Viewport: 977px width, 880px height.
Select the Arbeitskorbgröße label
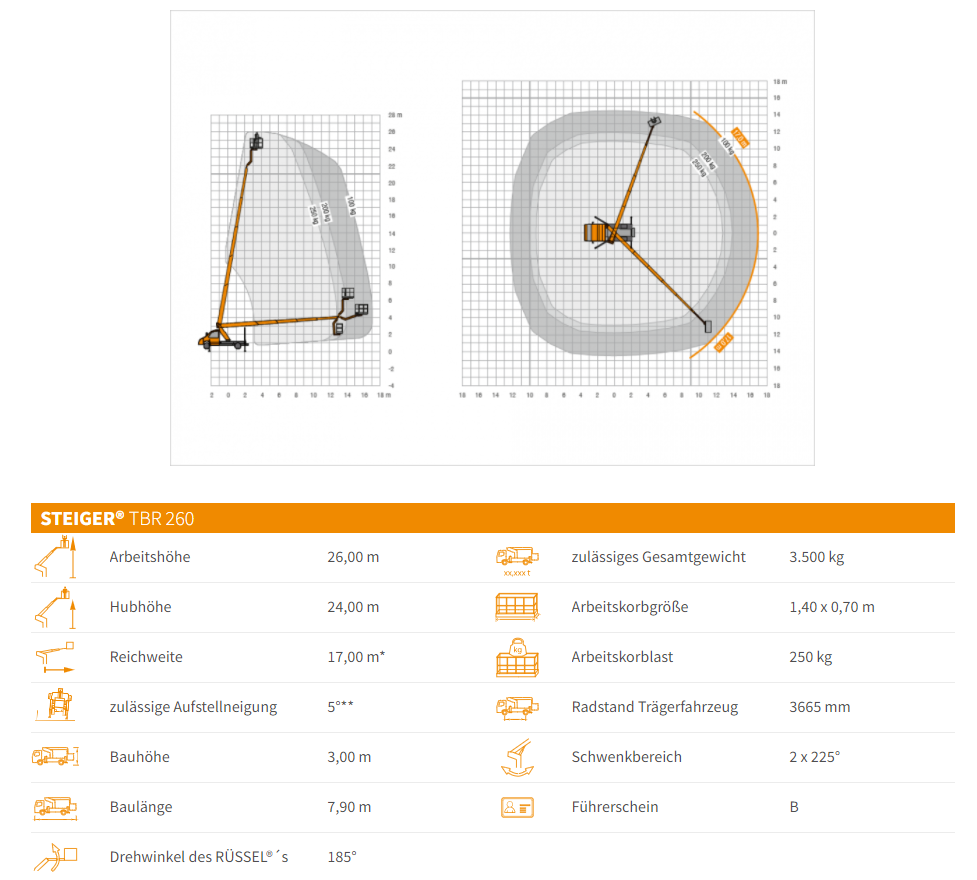(x=630, y=607)
